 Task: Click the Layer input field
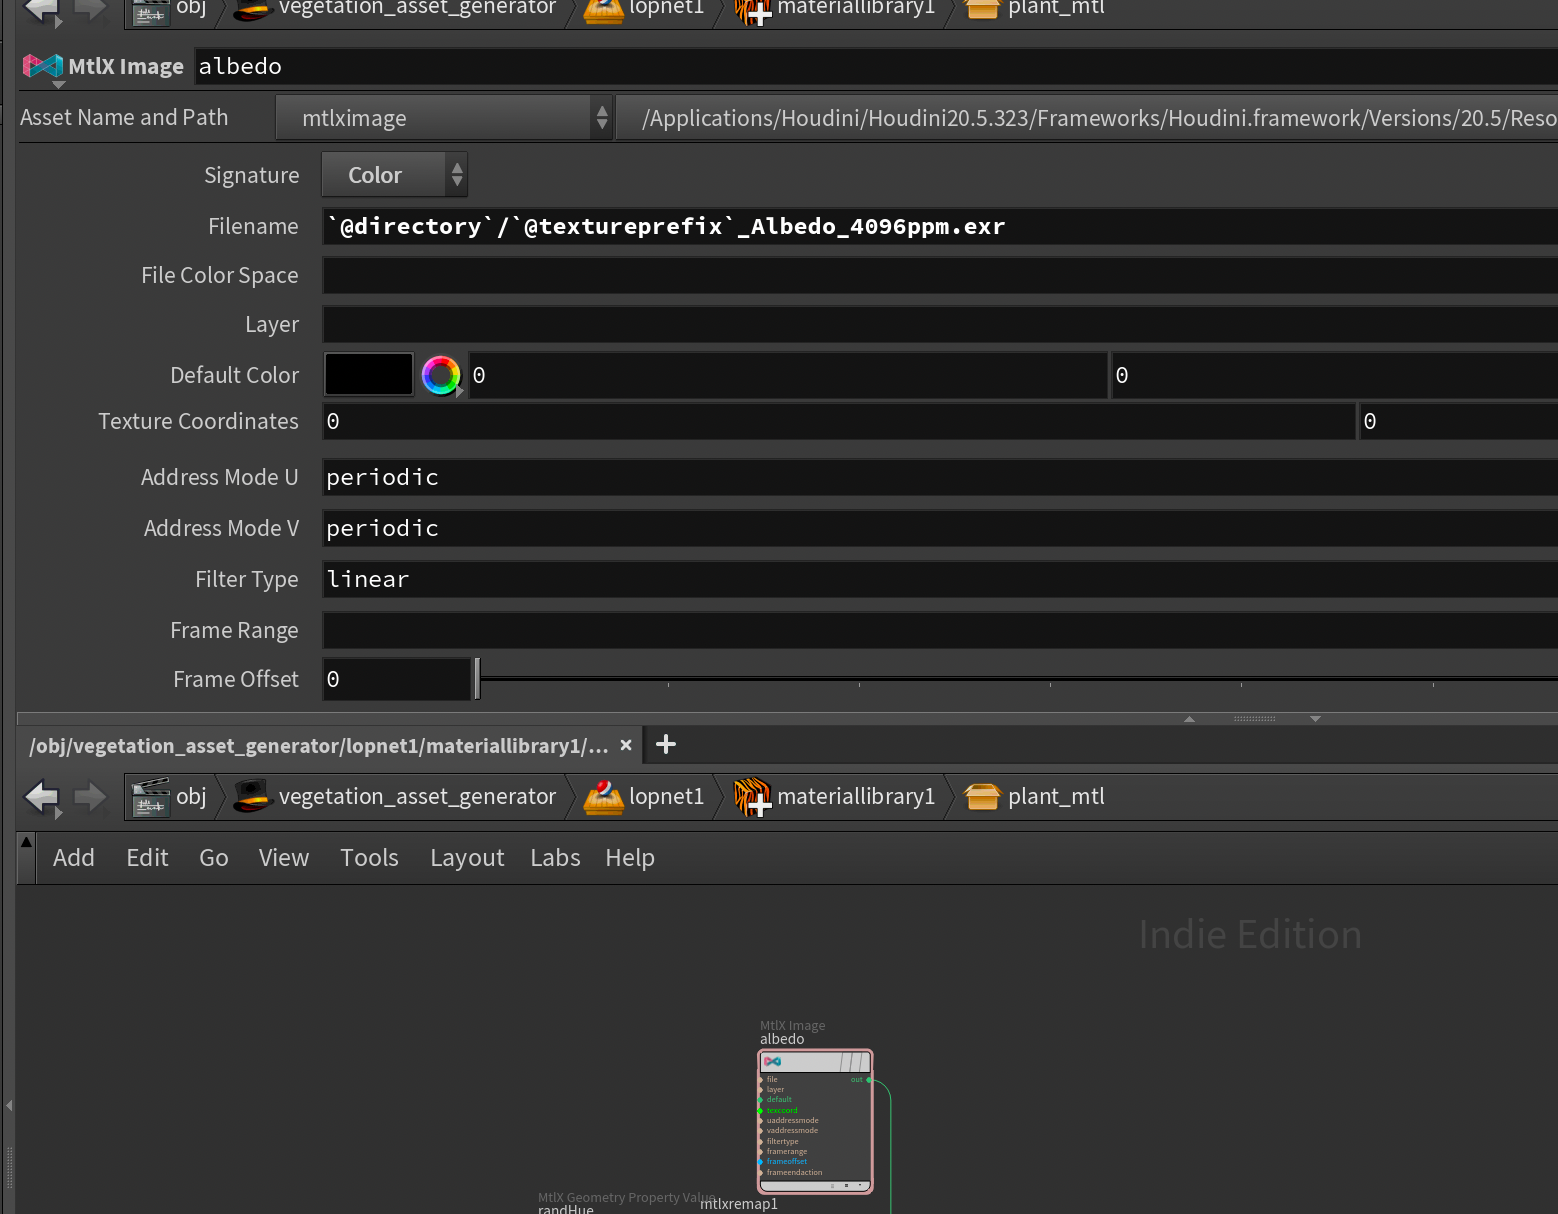click(x=940, y=324)
